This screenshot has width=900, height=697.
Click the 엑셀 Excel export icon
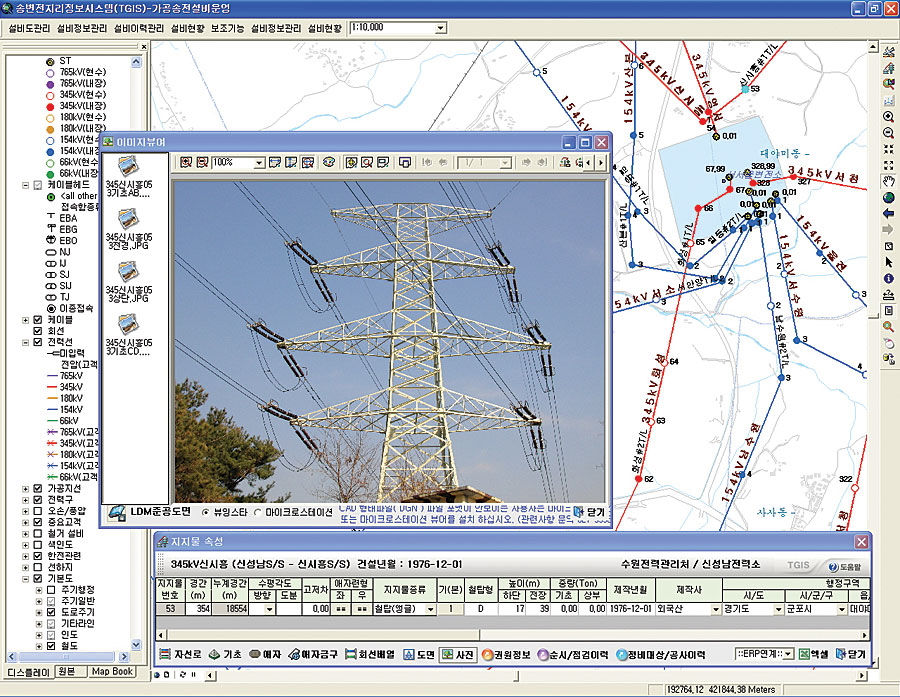810,654
